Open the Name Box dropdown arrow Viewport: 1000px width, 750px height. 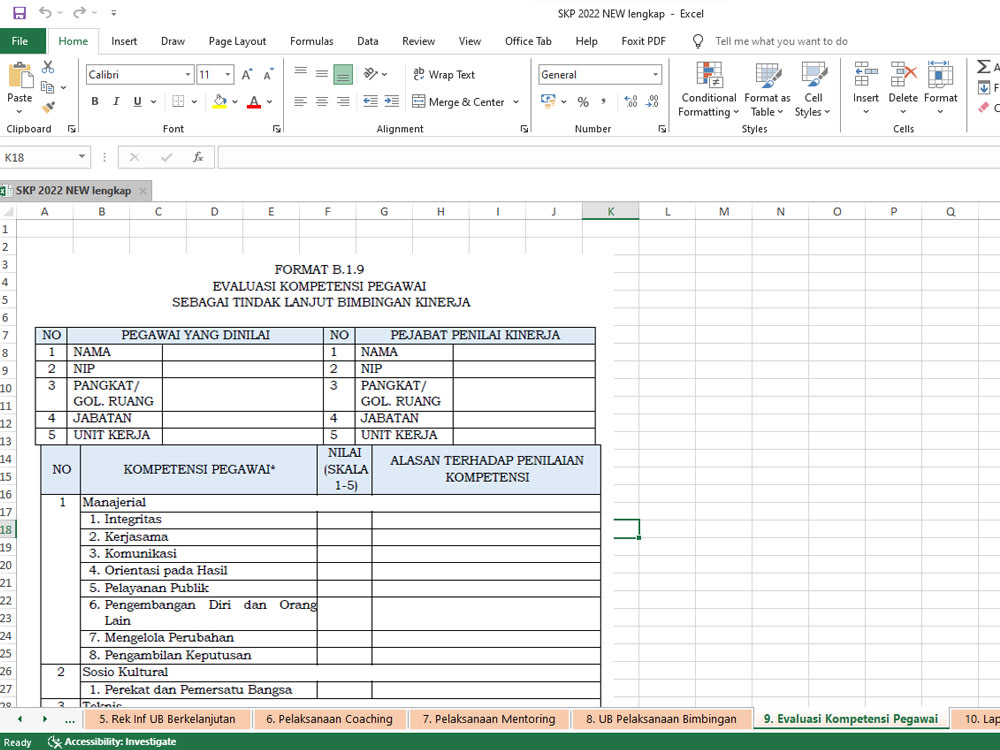click(82, 157)
